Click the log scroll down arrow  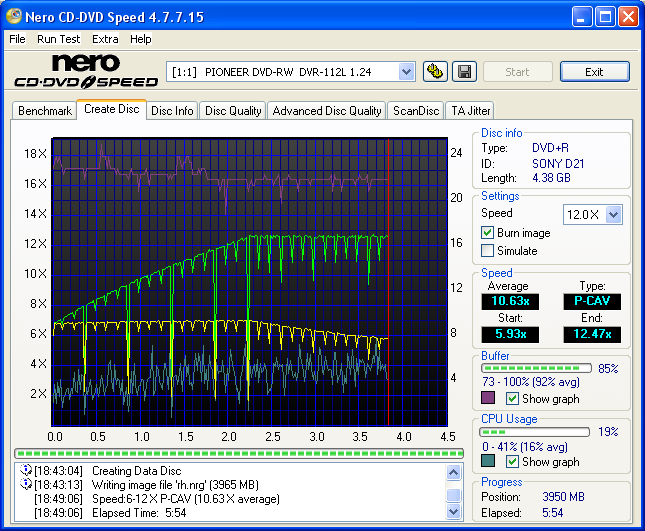[x=453, y=512]
